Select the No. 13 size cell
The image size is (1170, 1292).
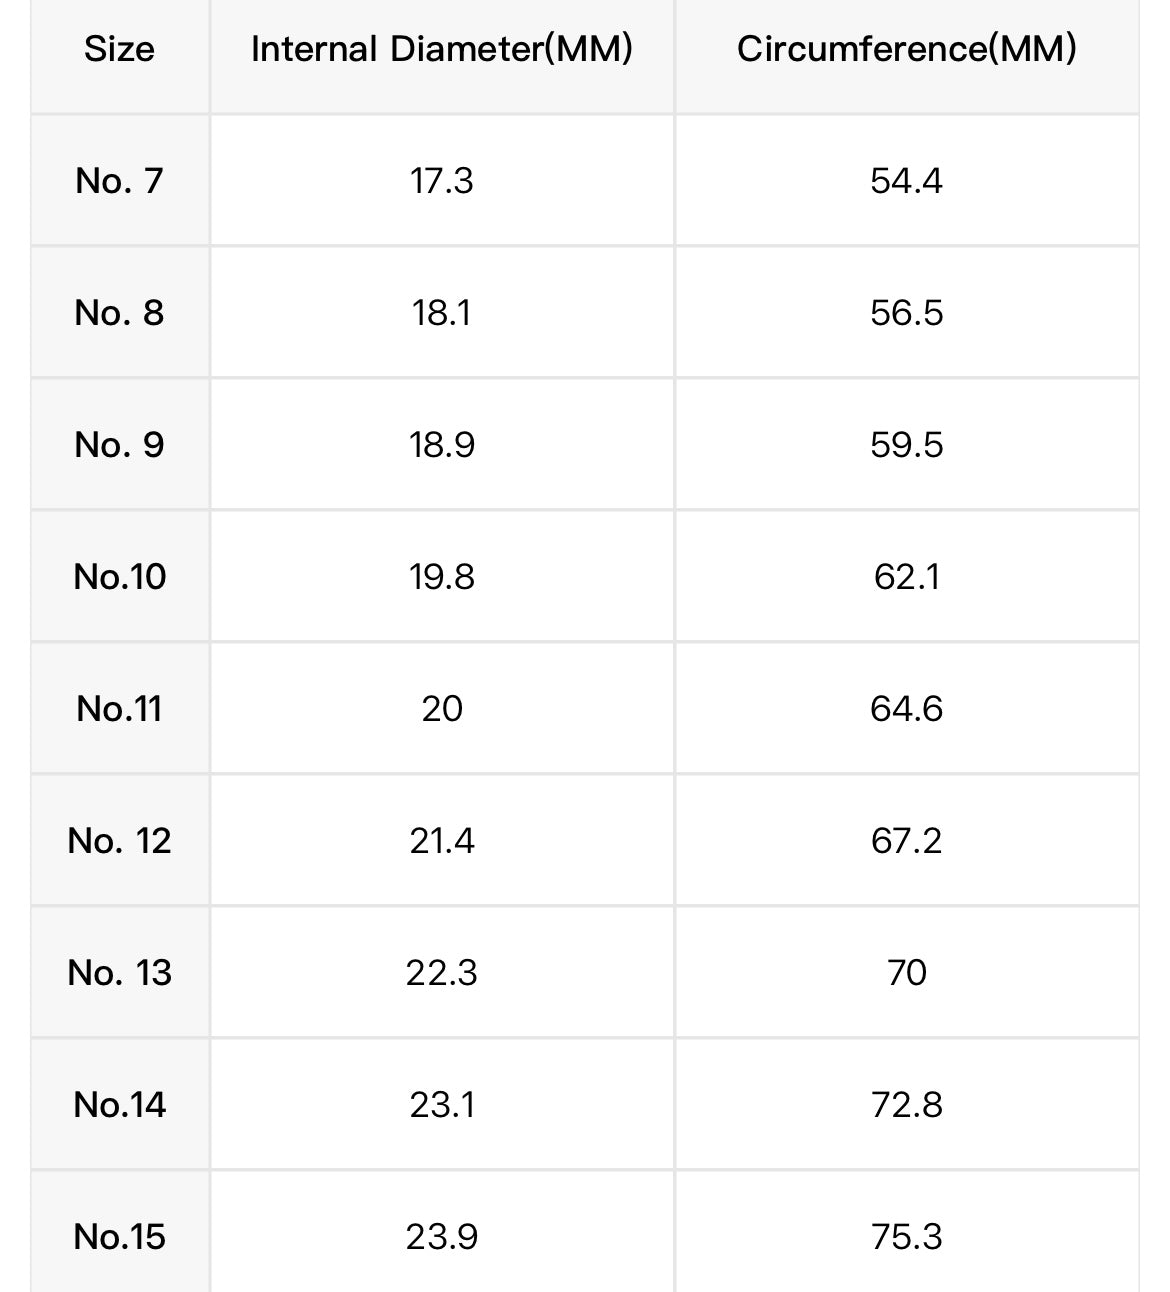[119, 973]
